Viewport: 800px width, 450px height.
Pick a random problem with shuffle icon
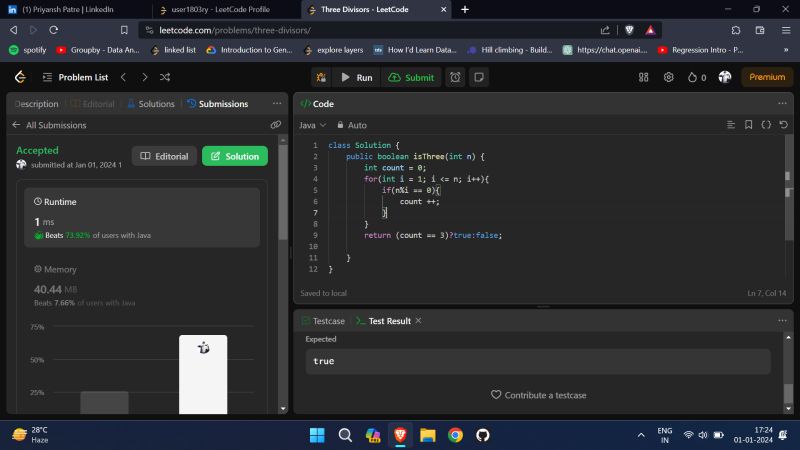[x=167, y=77]
